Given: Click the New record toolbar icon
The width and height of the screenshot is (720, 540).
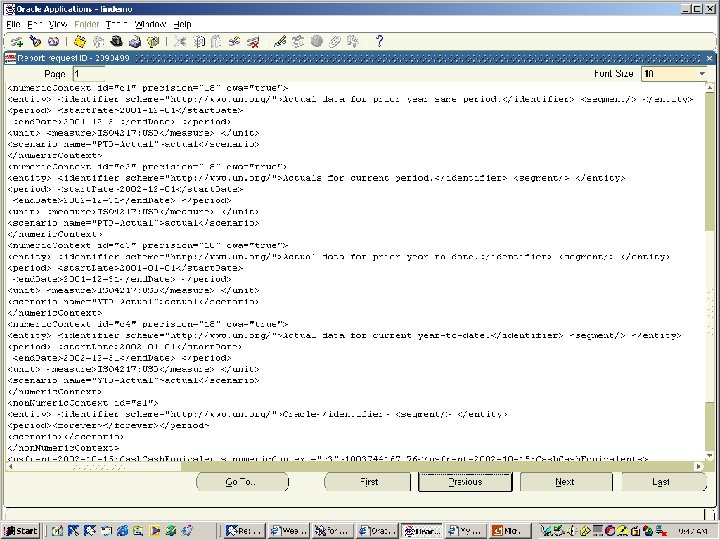Looking at the screenshot, I should click(17, 42).
